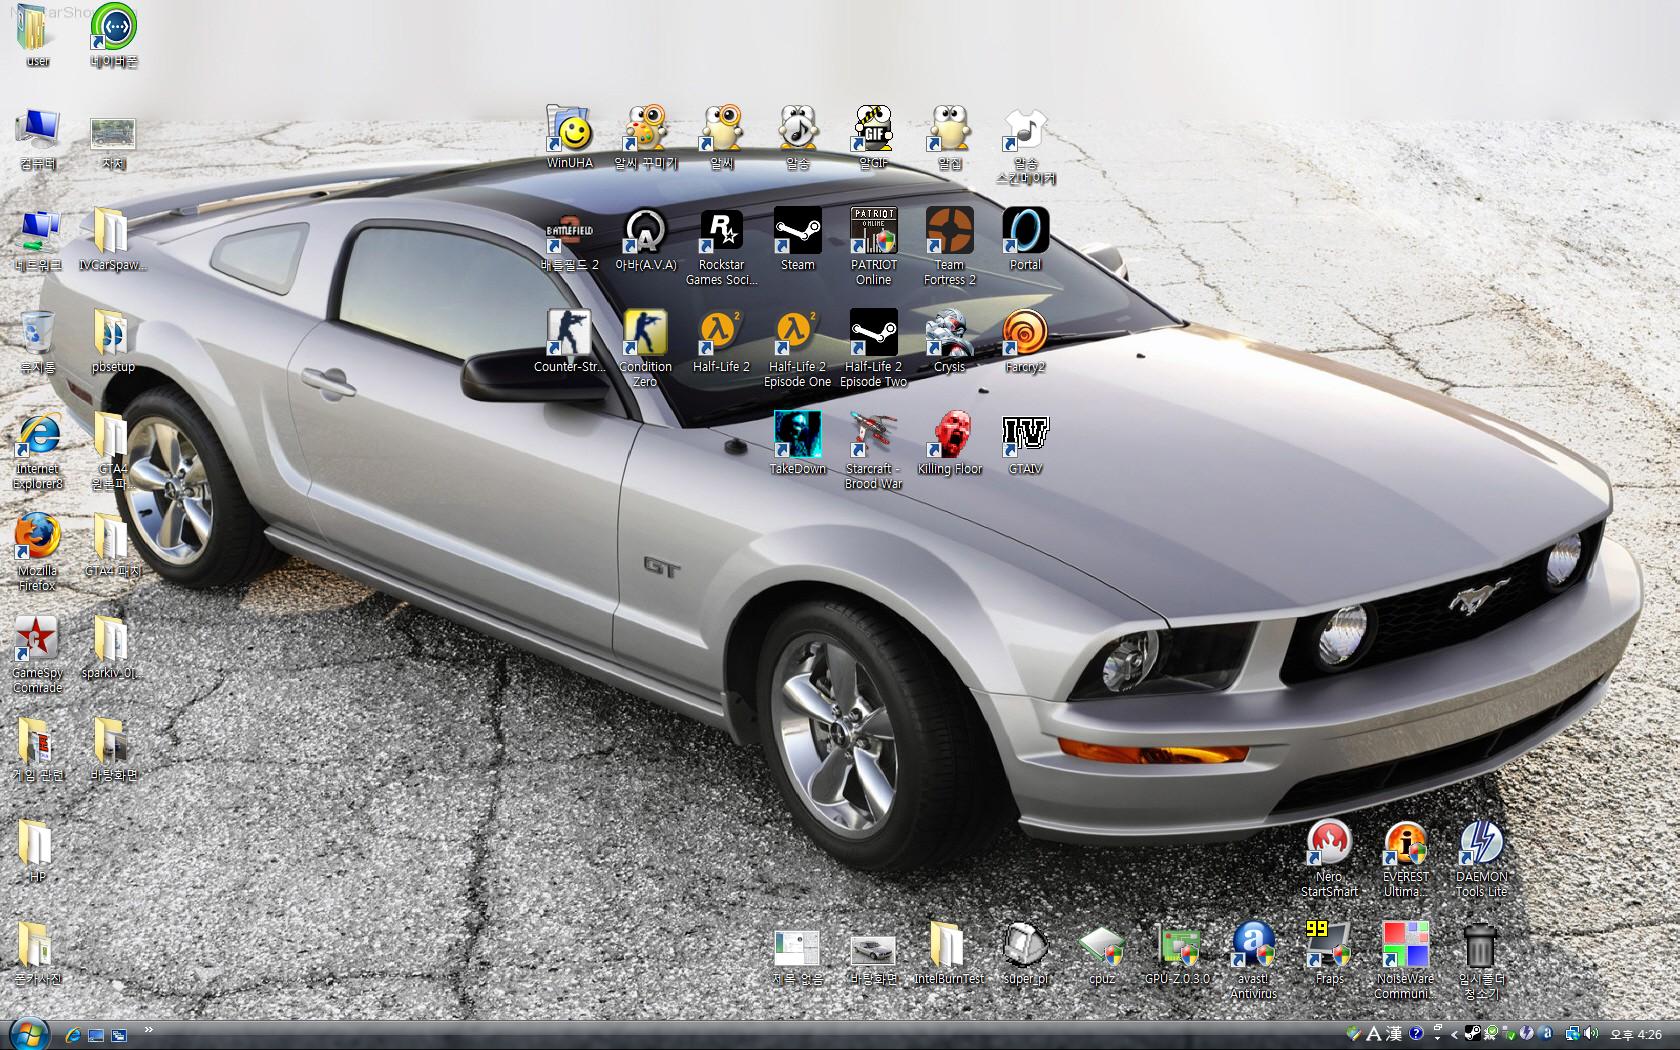Open the volume speaker tray icon
The width and height of the screenshot is (1680, 1050).
coord(1590,1034)
